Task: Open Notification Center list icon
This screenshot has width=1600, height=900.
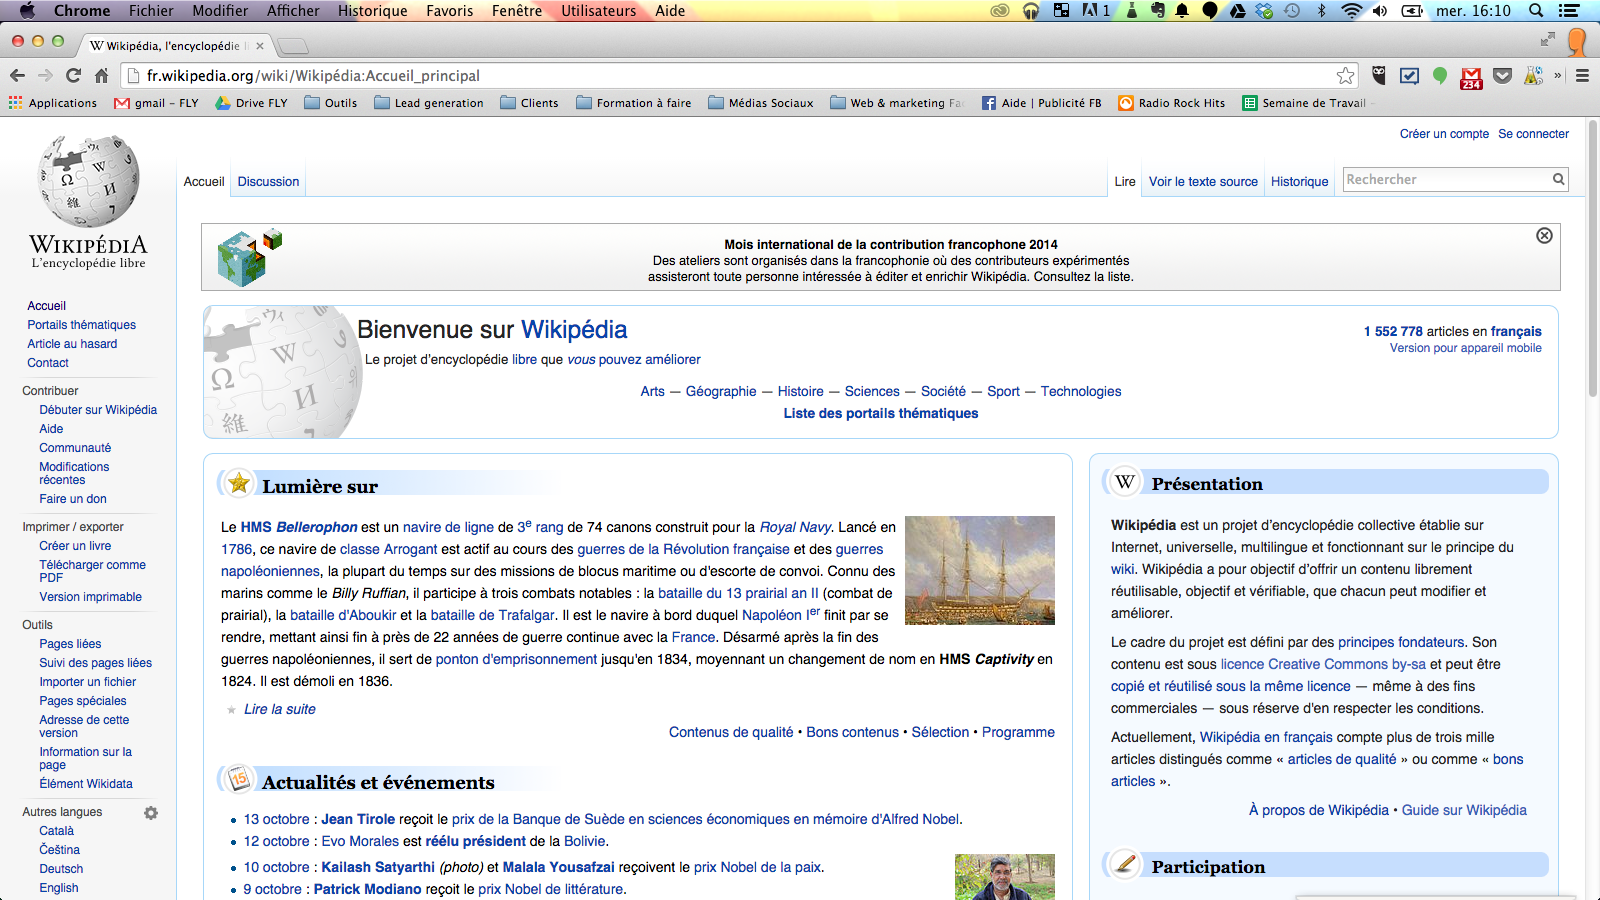Action: tap(1570, 11)
